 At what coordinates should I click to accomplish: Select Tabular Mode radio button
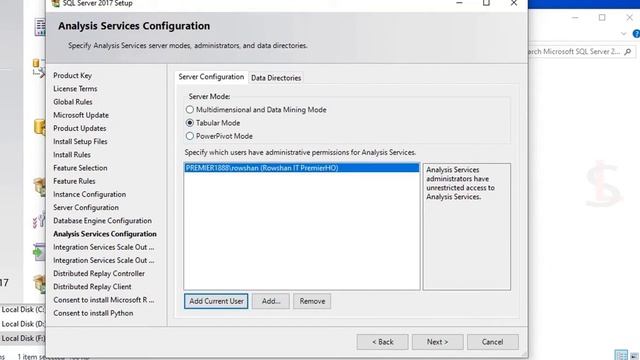tap(190, 123)
